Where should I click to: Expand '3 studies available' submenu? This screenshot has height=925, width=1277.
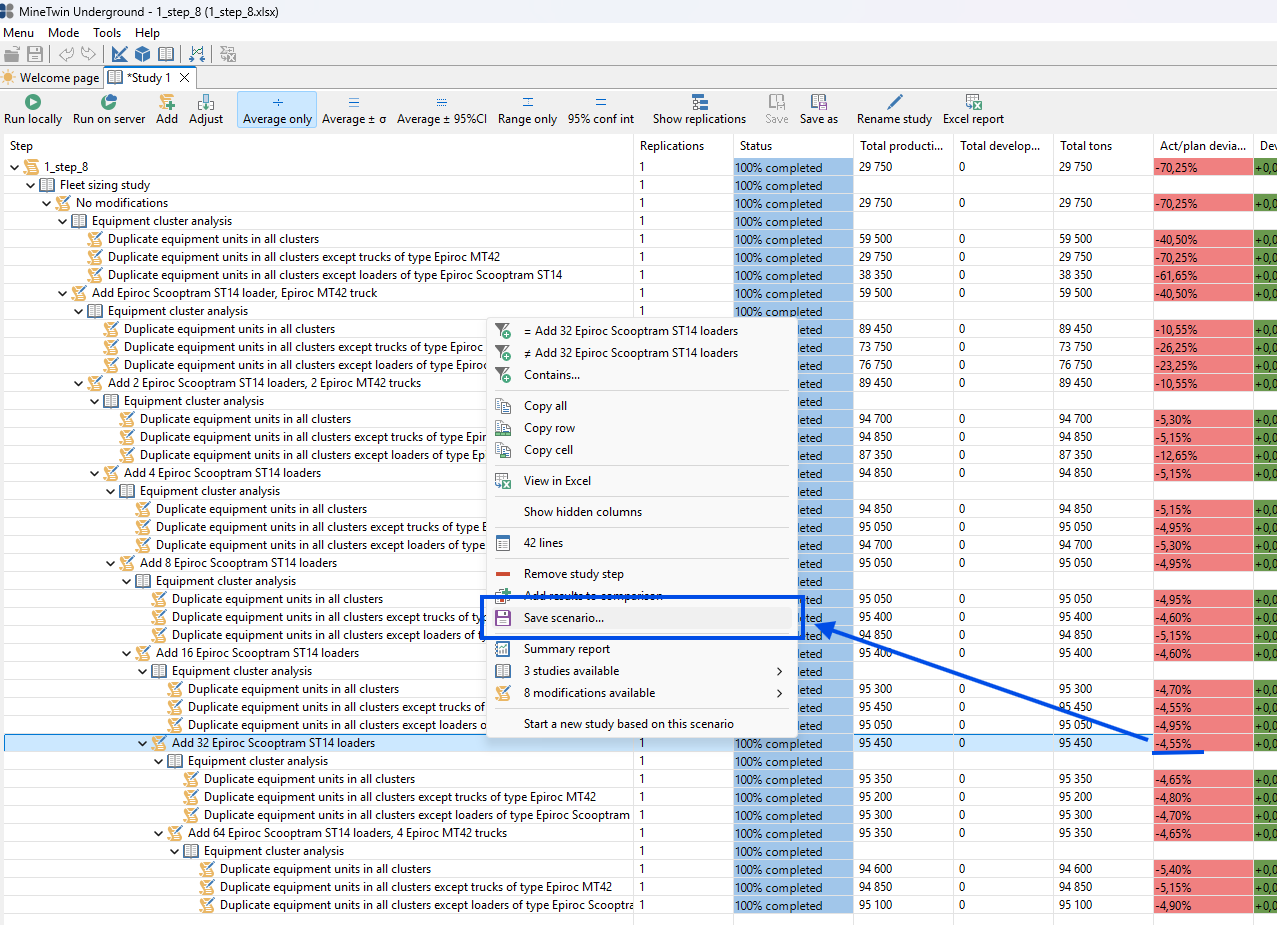click(640, 671)
